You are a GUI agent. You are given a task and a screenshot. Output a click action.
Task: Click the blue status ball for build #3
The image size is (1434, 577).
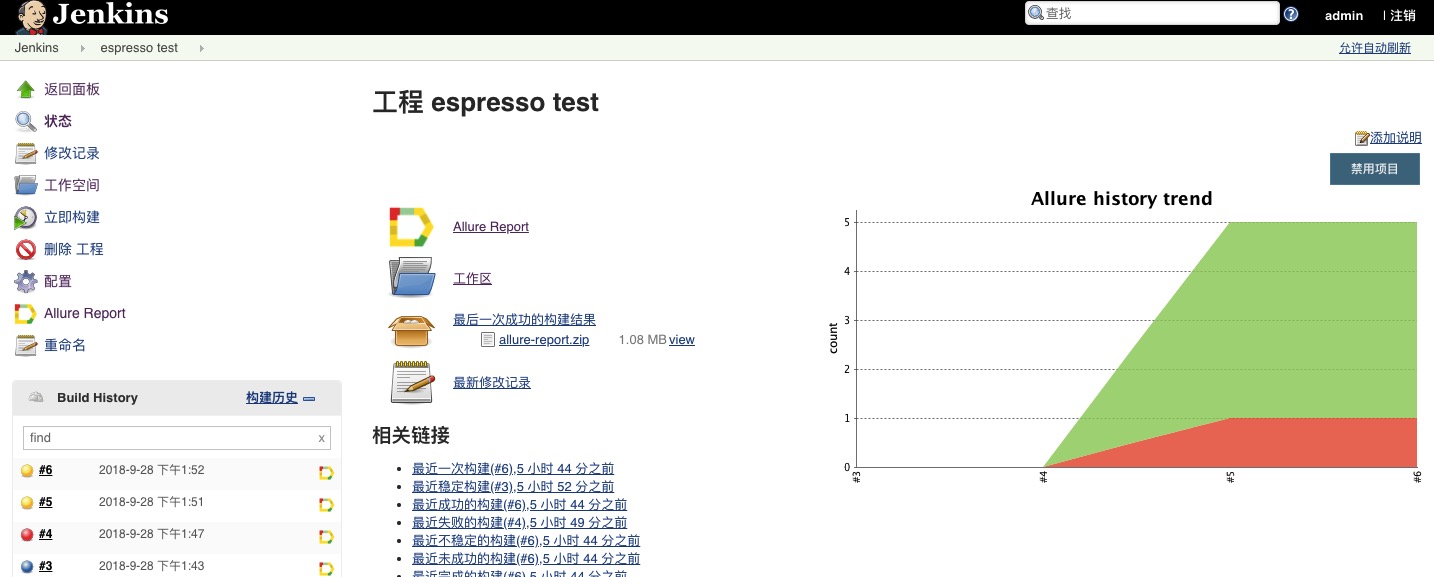[x=27, y=566]
